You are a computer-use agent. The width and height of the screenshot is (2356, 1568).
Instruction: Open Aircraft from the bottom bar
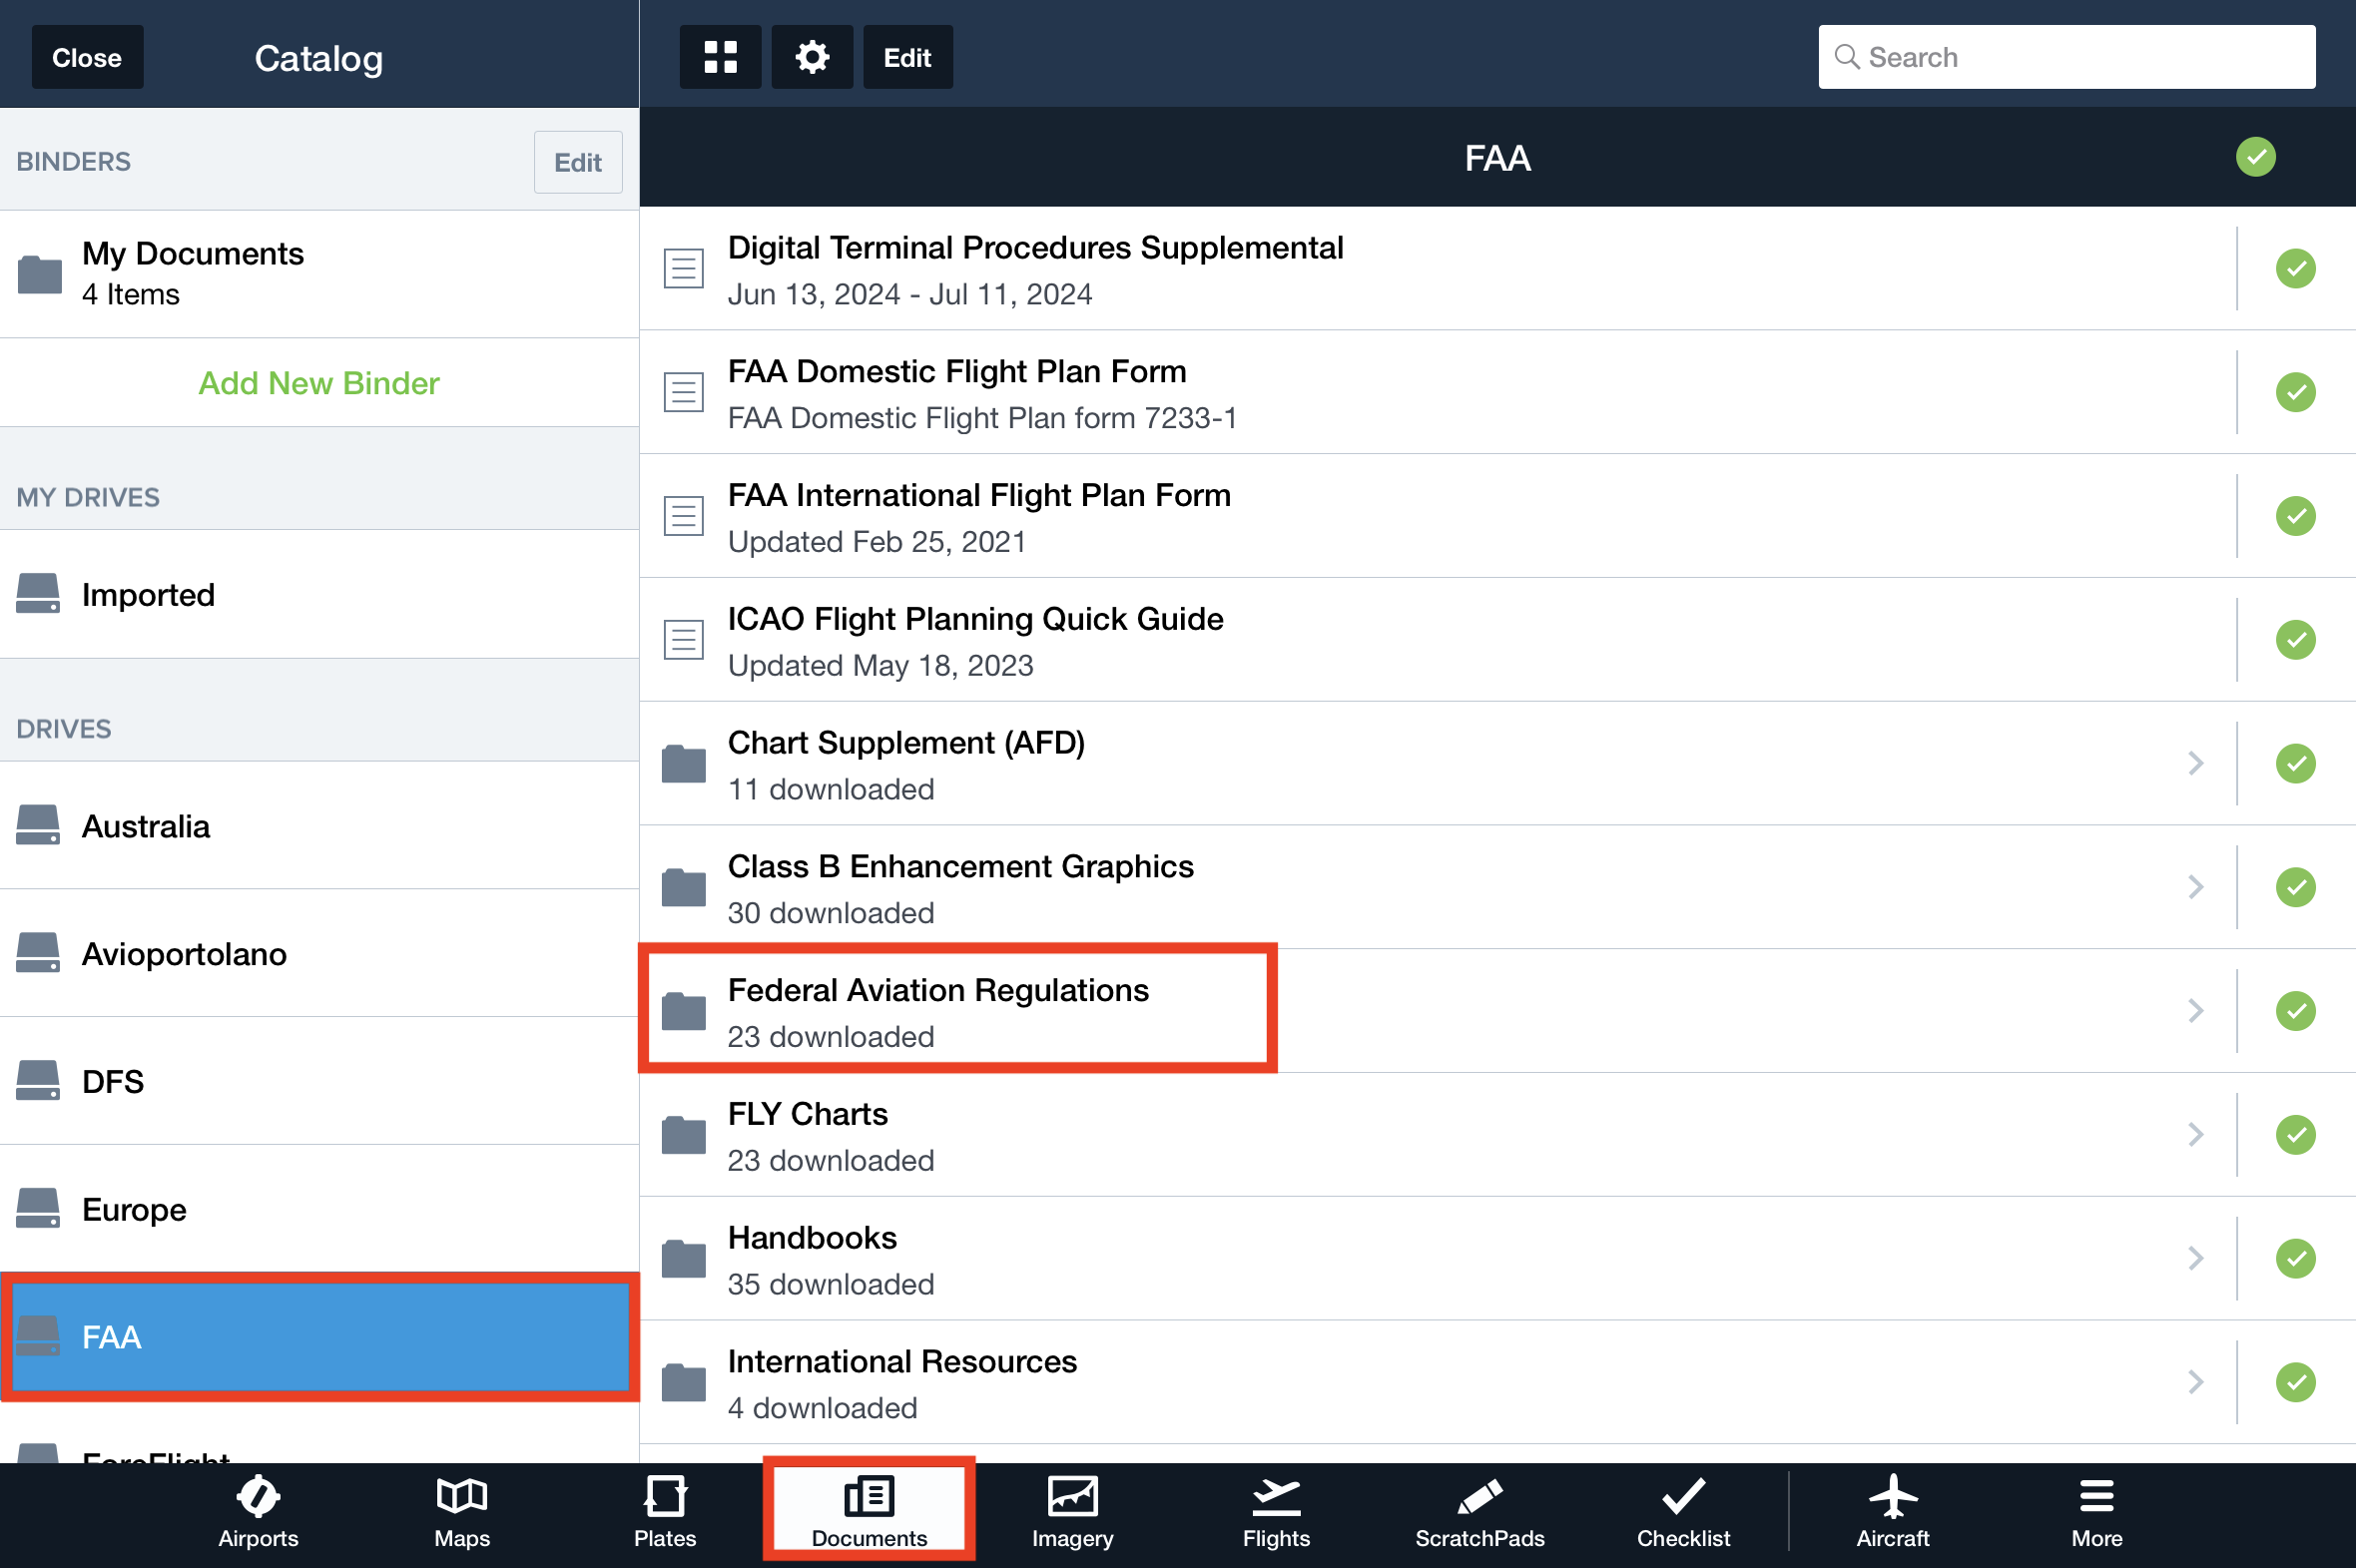coord(1893,1513)
